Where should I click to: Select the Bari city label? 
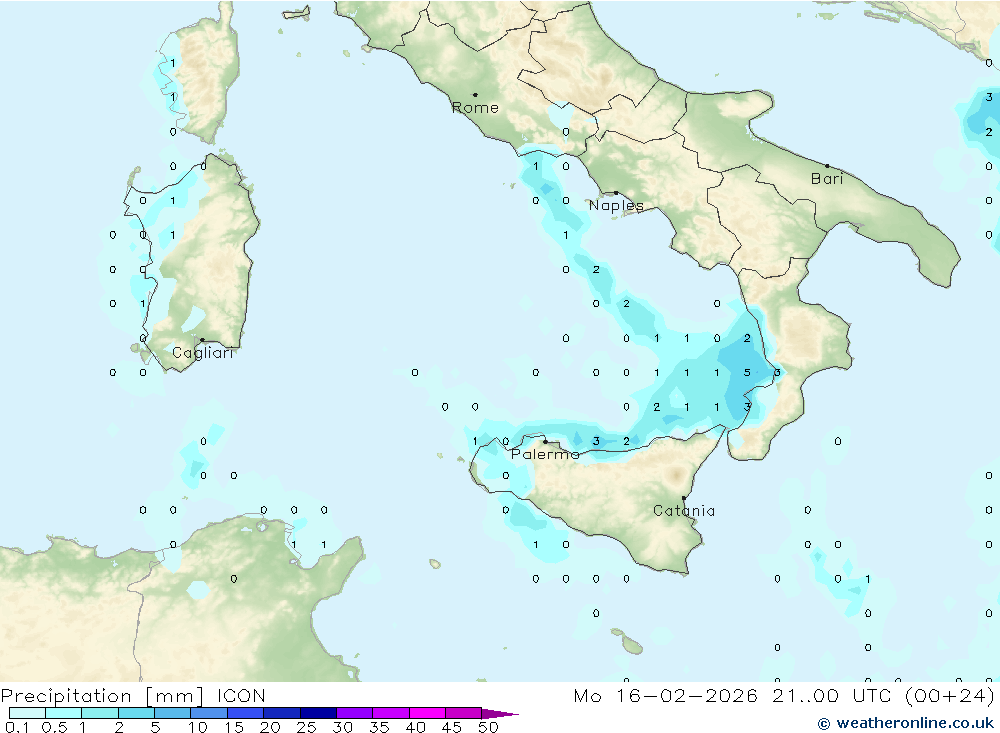827,179
